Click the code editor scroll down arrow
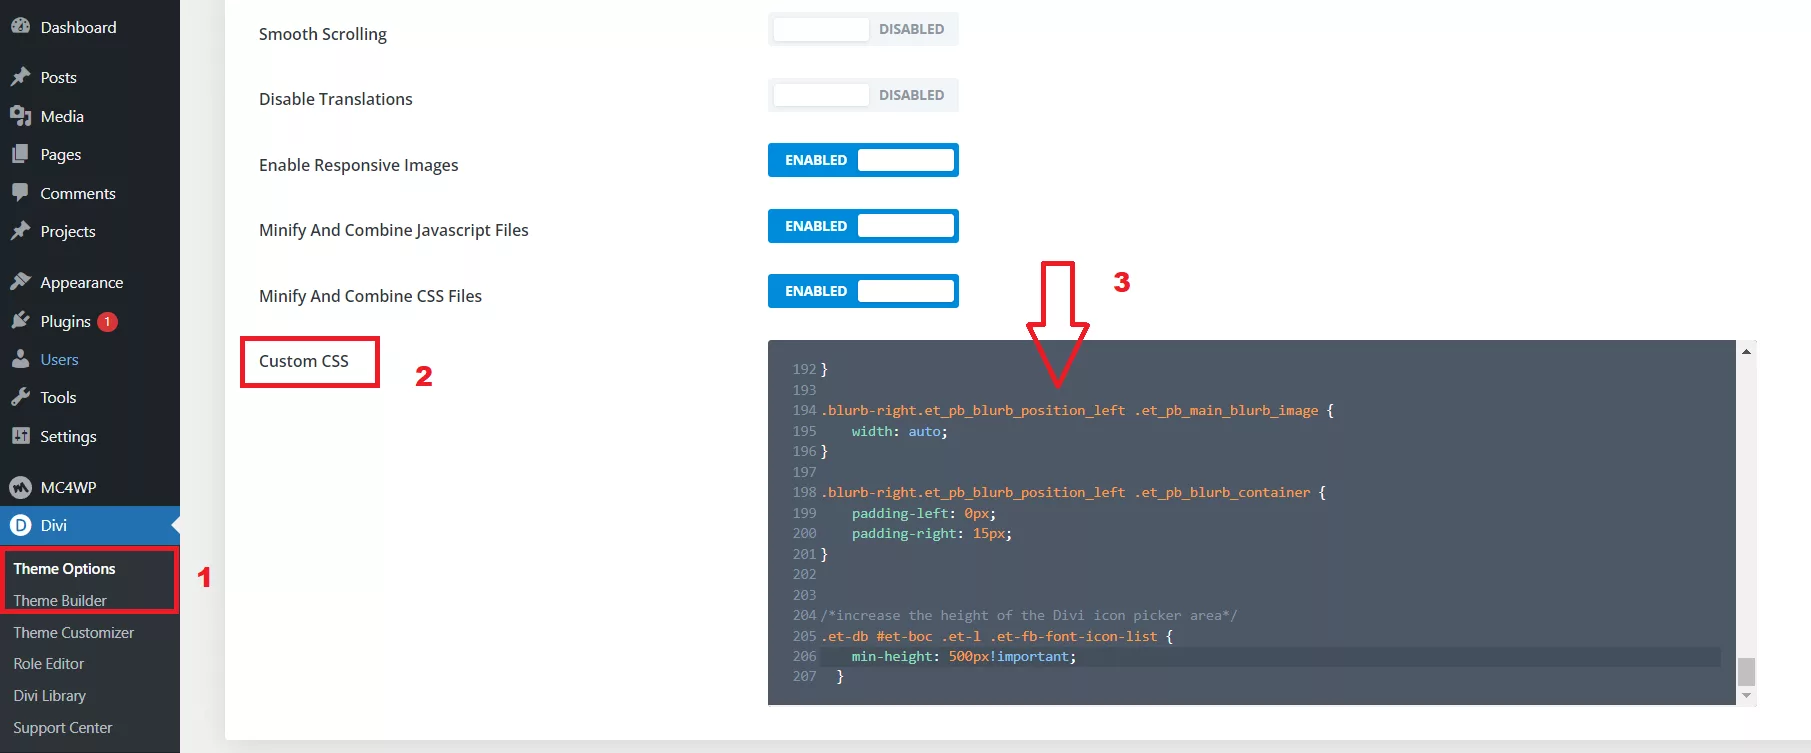 pyautogui.click(x=1746, y=696)
